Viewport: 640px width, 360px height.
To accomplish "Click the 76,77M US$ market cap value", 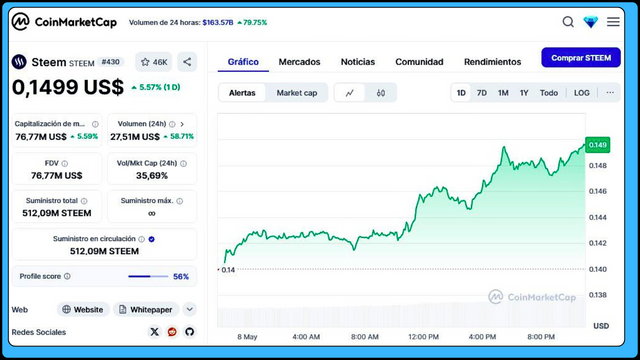I will click(41, 137).
